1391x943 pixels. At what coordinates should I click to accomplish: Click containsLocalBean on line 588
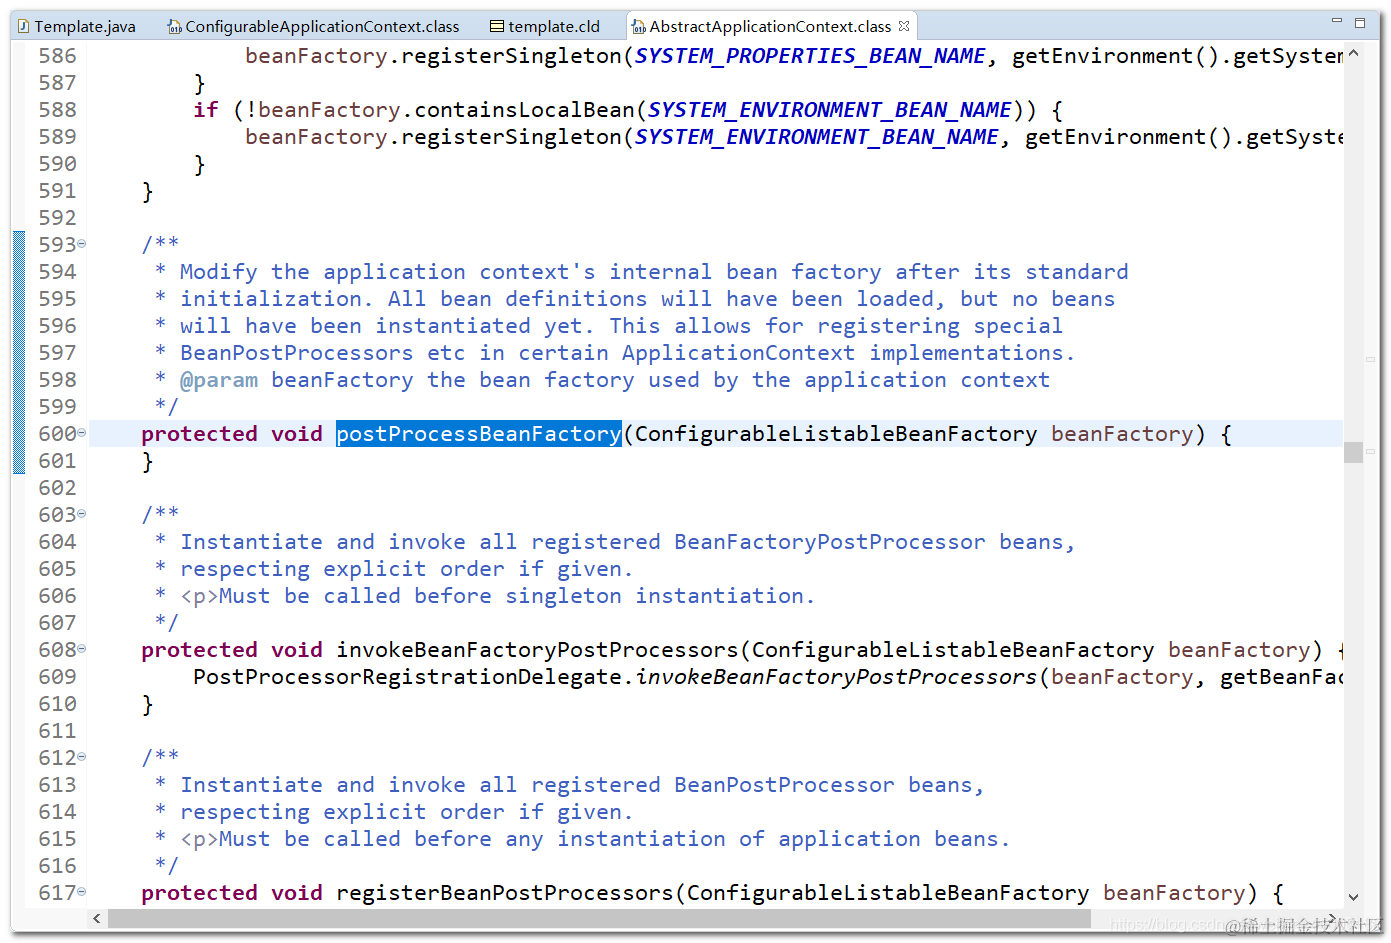click(524, 110)
